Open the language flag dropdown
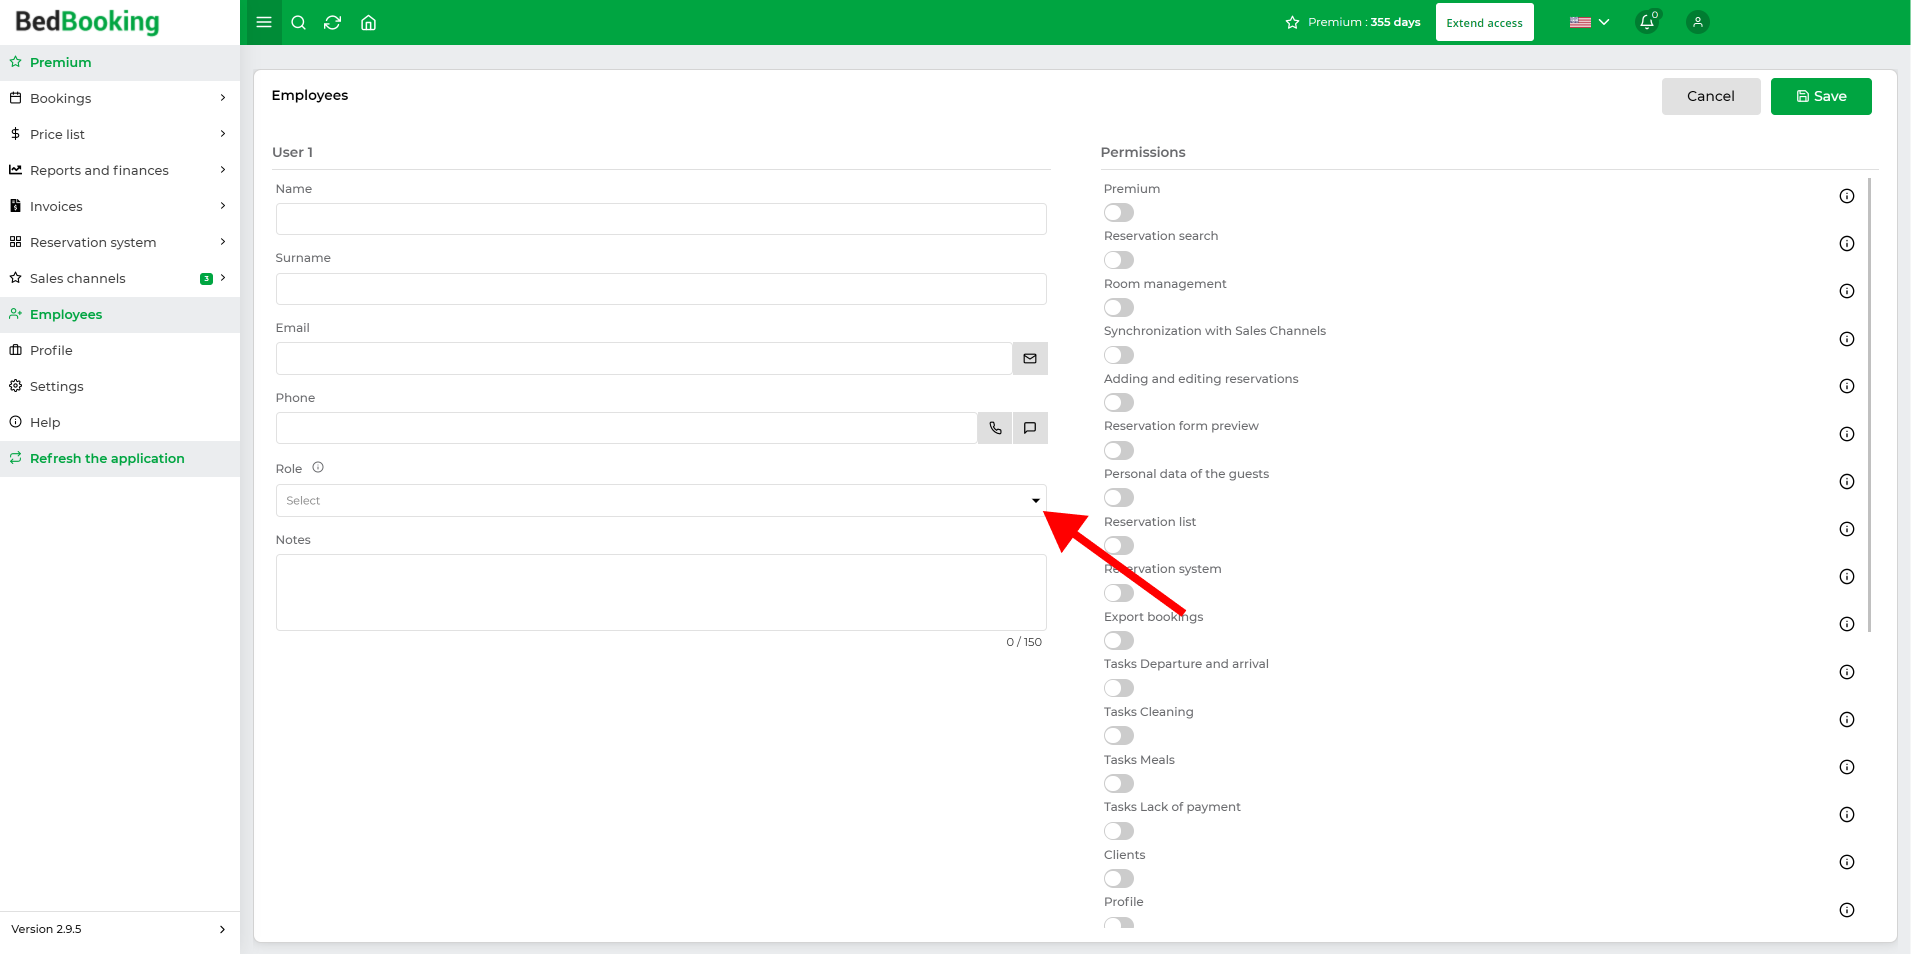Viewport: 1911px width, 954px height. coord(1589,22)
